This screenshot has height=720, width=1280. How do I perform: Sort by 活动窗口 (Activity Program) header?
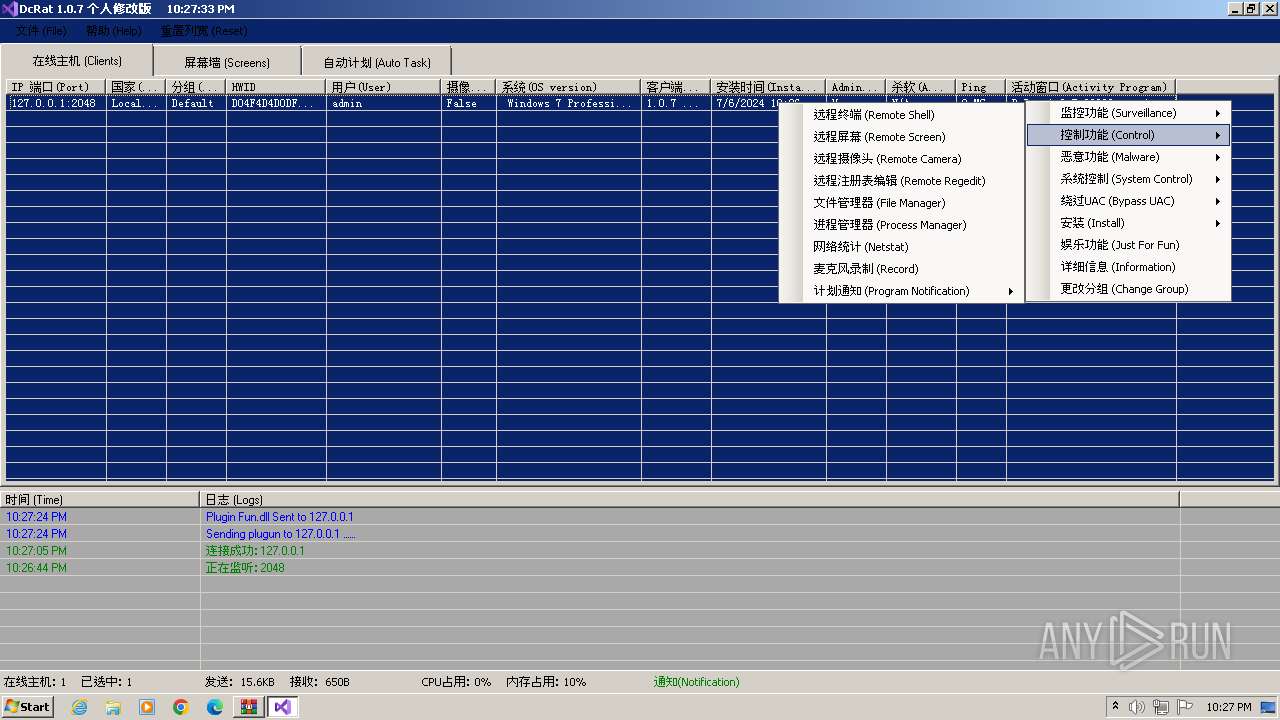[1091, 87]
